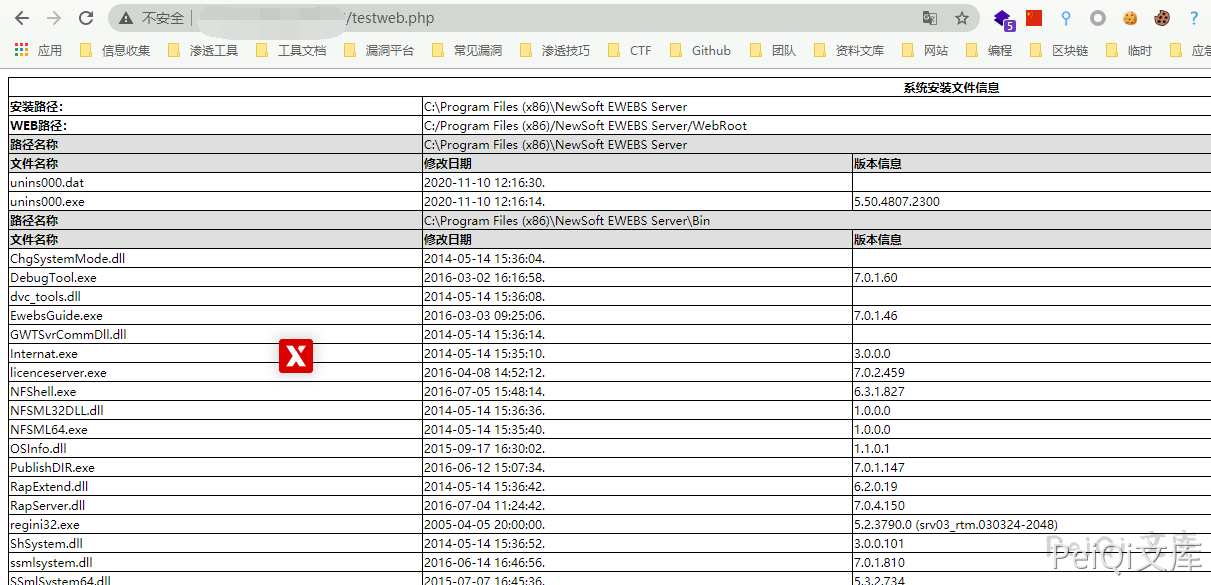Bookmark this page with the star
Viewport: 1211px width, 585px height.
point(962,18)
